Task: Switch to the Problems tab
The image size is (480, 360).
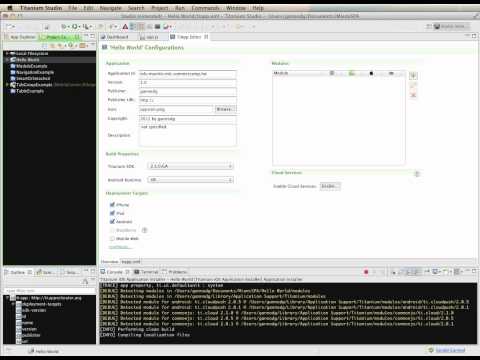Action: tap(175, 272)
